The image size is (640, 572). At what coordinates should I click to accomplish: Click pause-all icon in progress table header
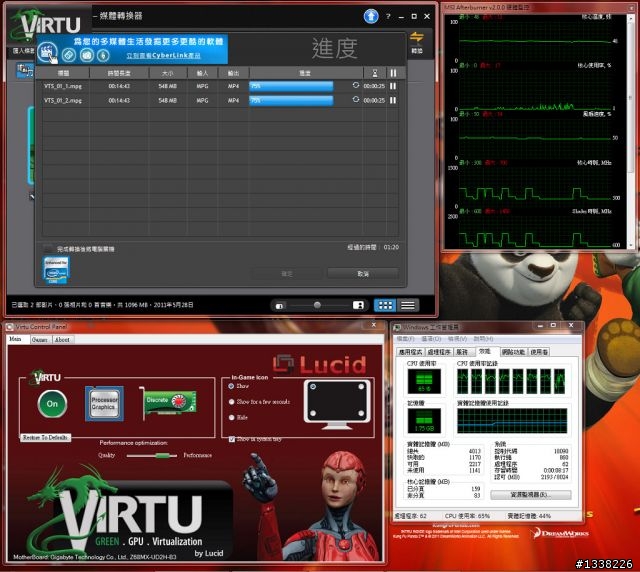pyautogui.click(x=393, y=73)
